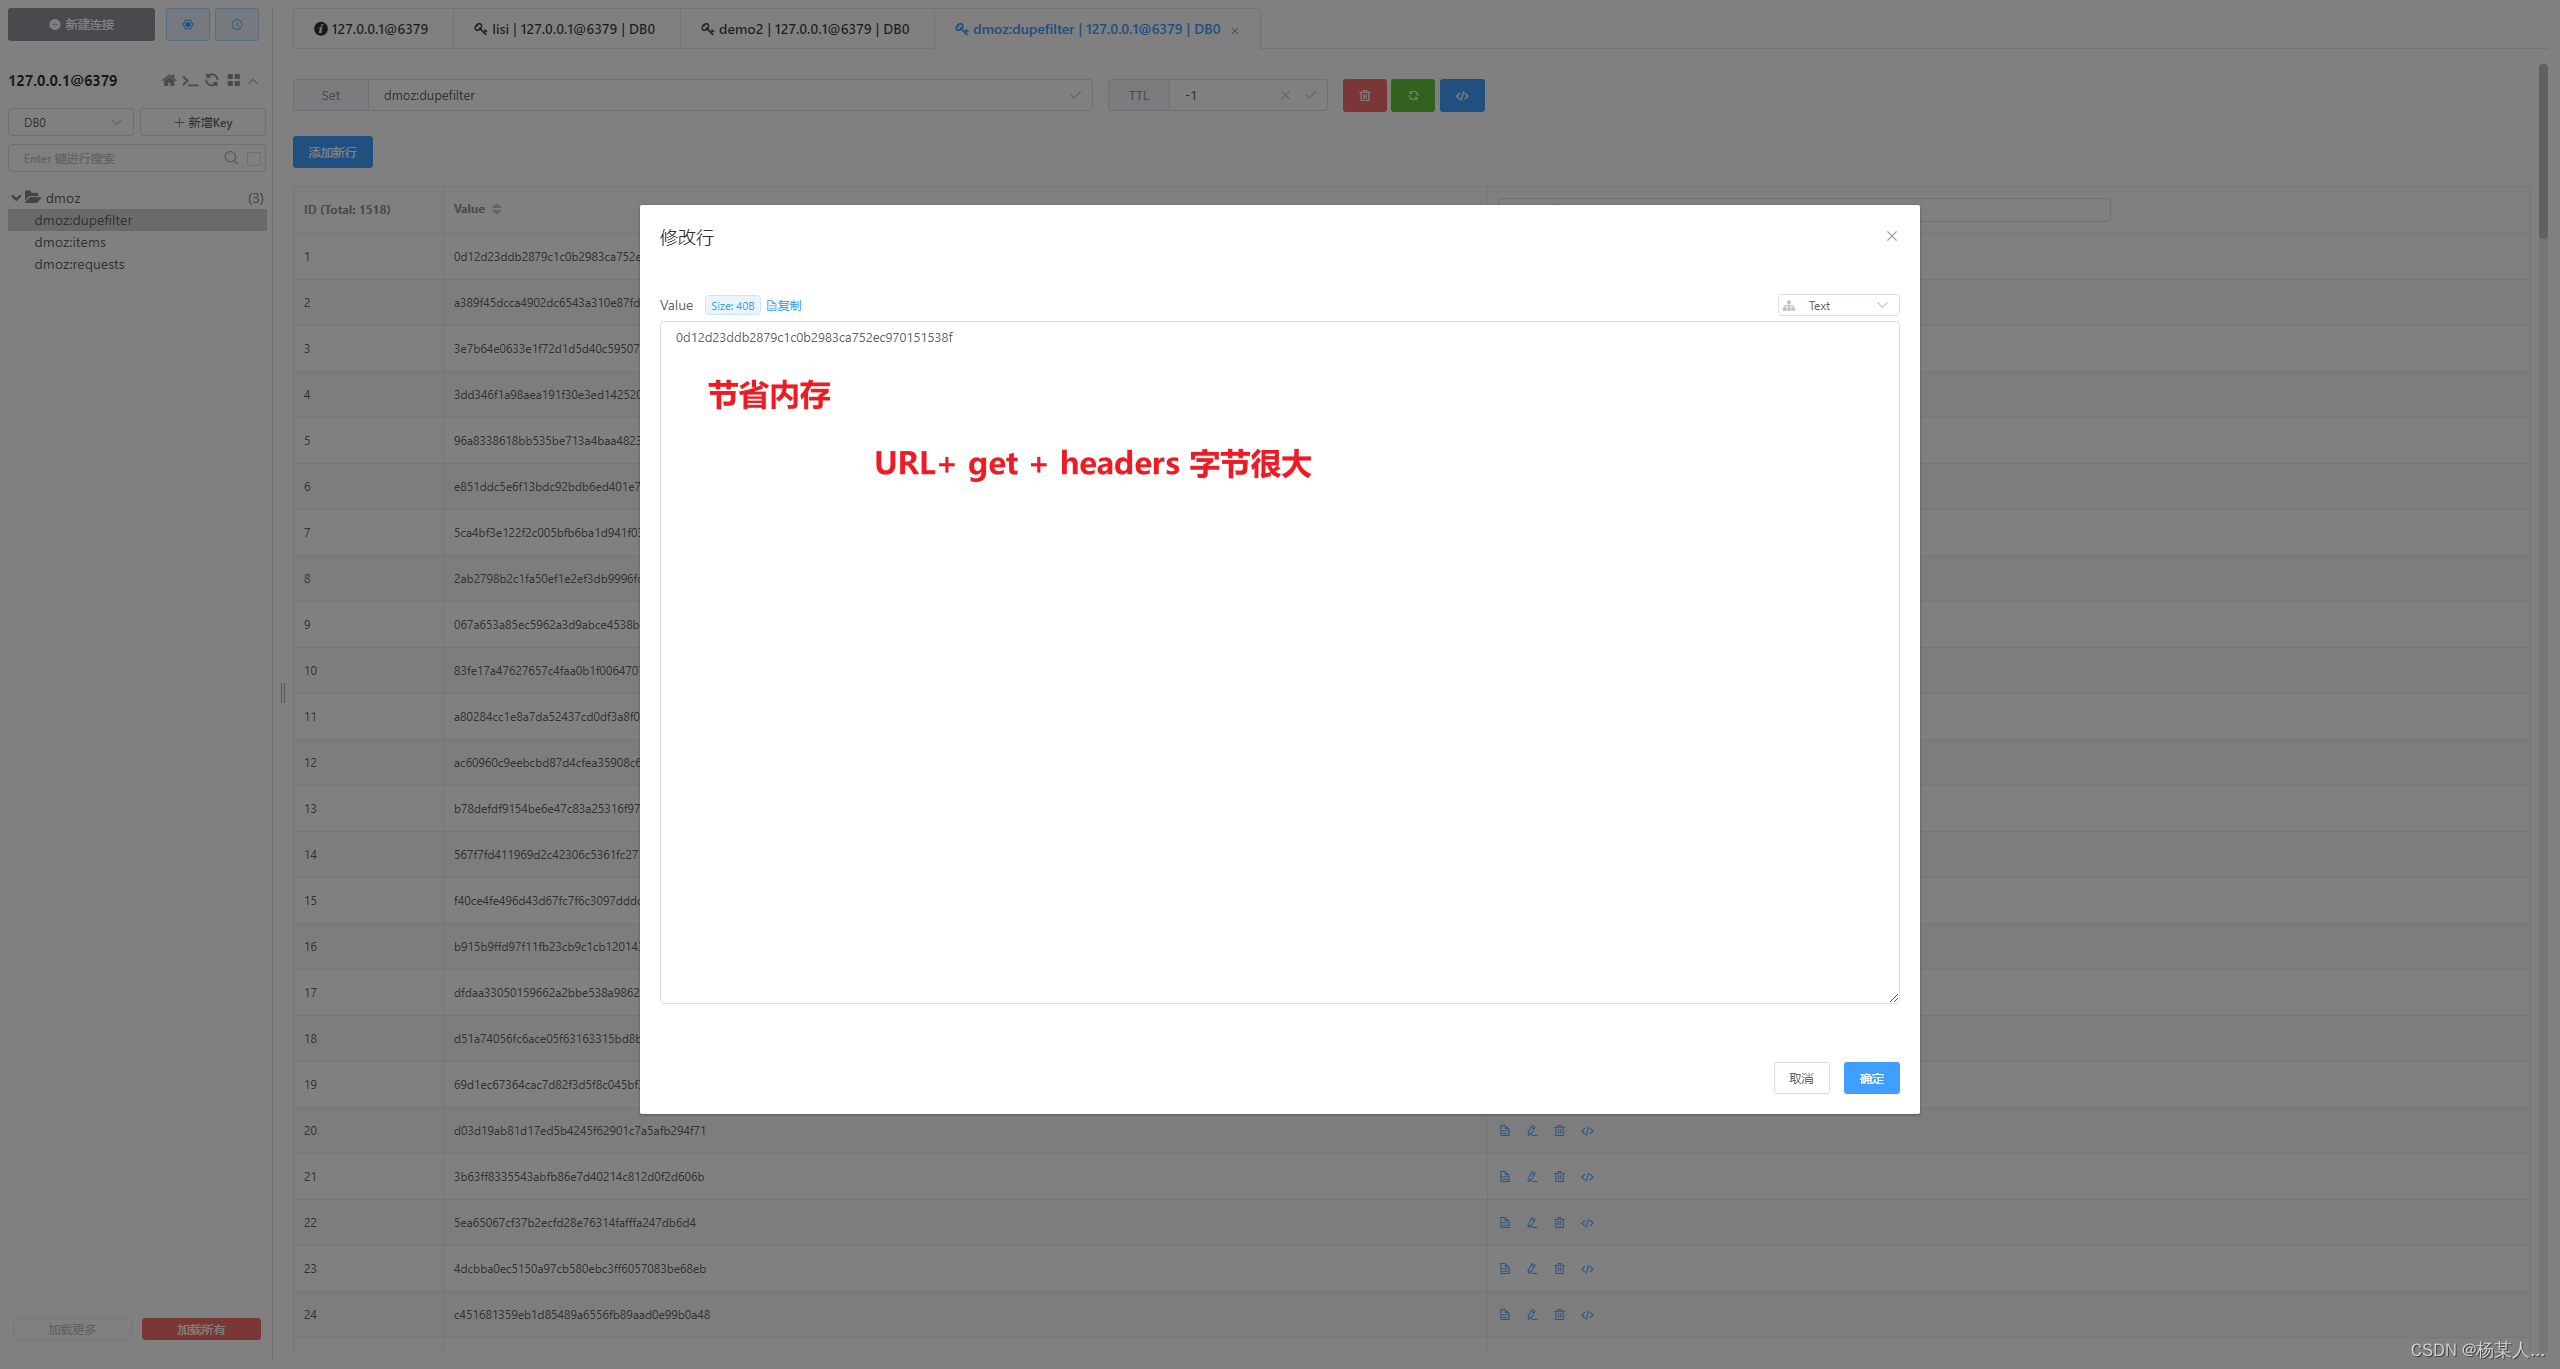Viewport: 2560px width, 1369px height.
Task: Cancel the edit with 取消 button
Action: tap(1801, 1078)
